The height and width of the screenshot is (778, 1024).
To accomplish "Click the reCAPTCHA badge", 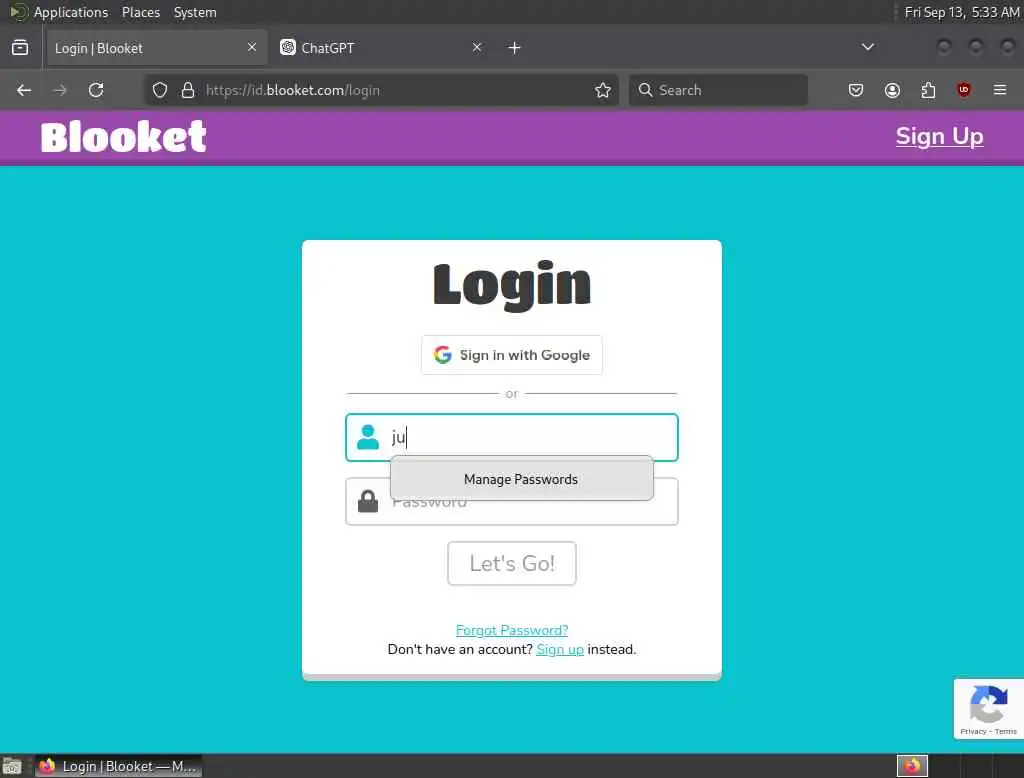I will click(988, 709).
